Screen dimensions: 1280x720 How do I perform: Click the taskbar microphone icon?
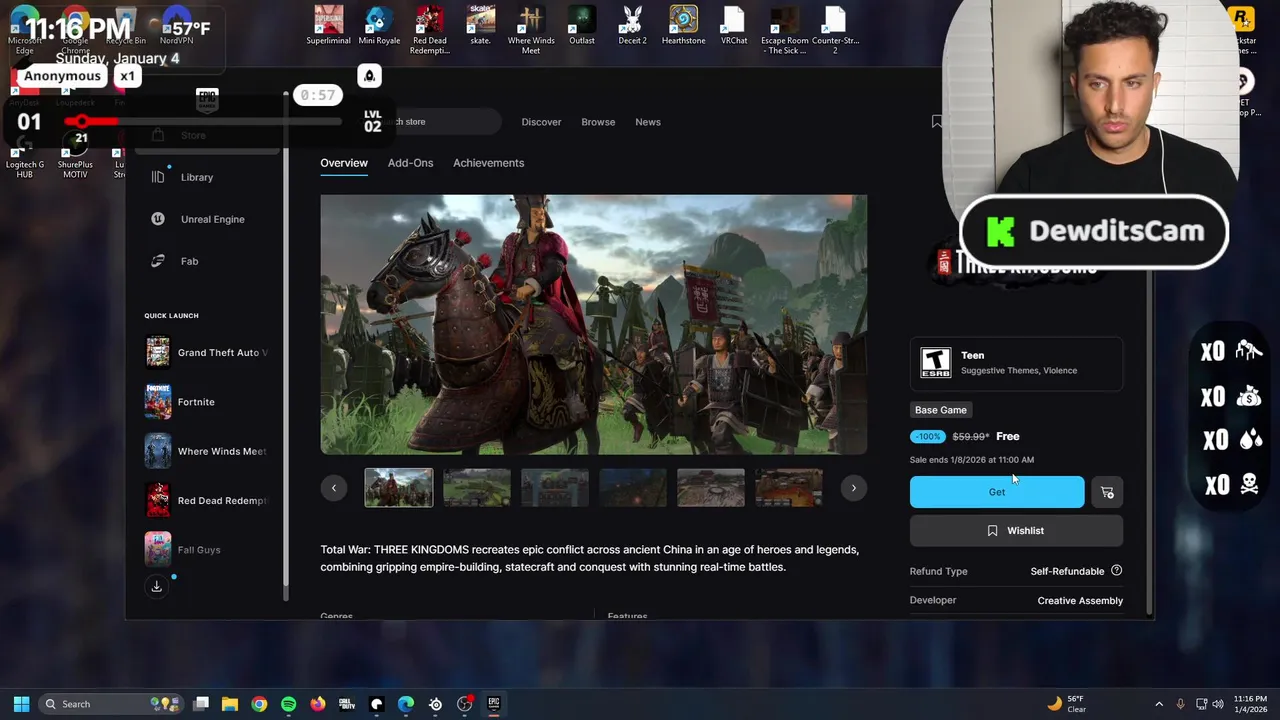pos(1180,704)
